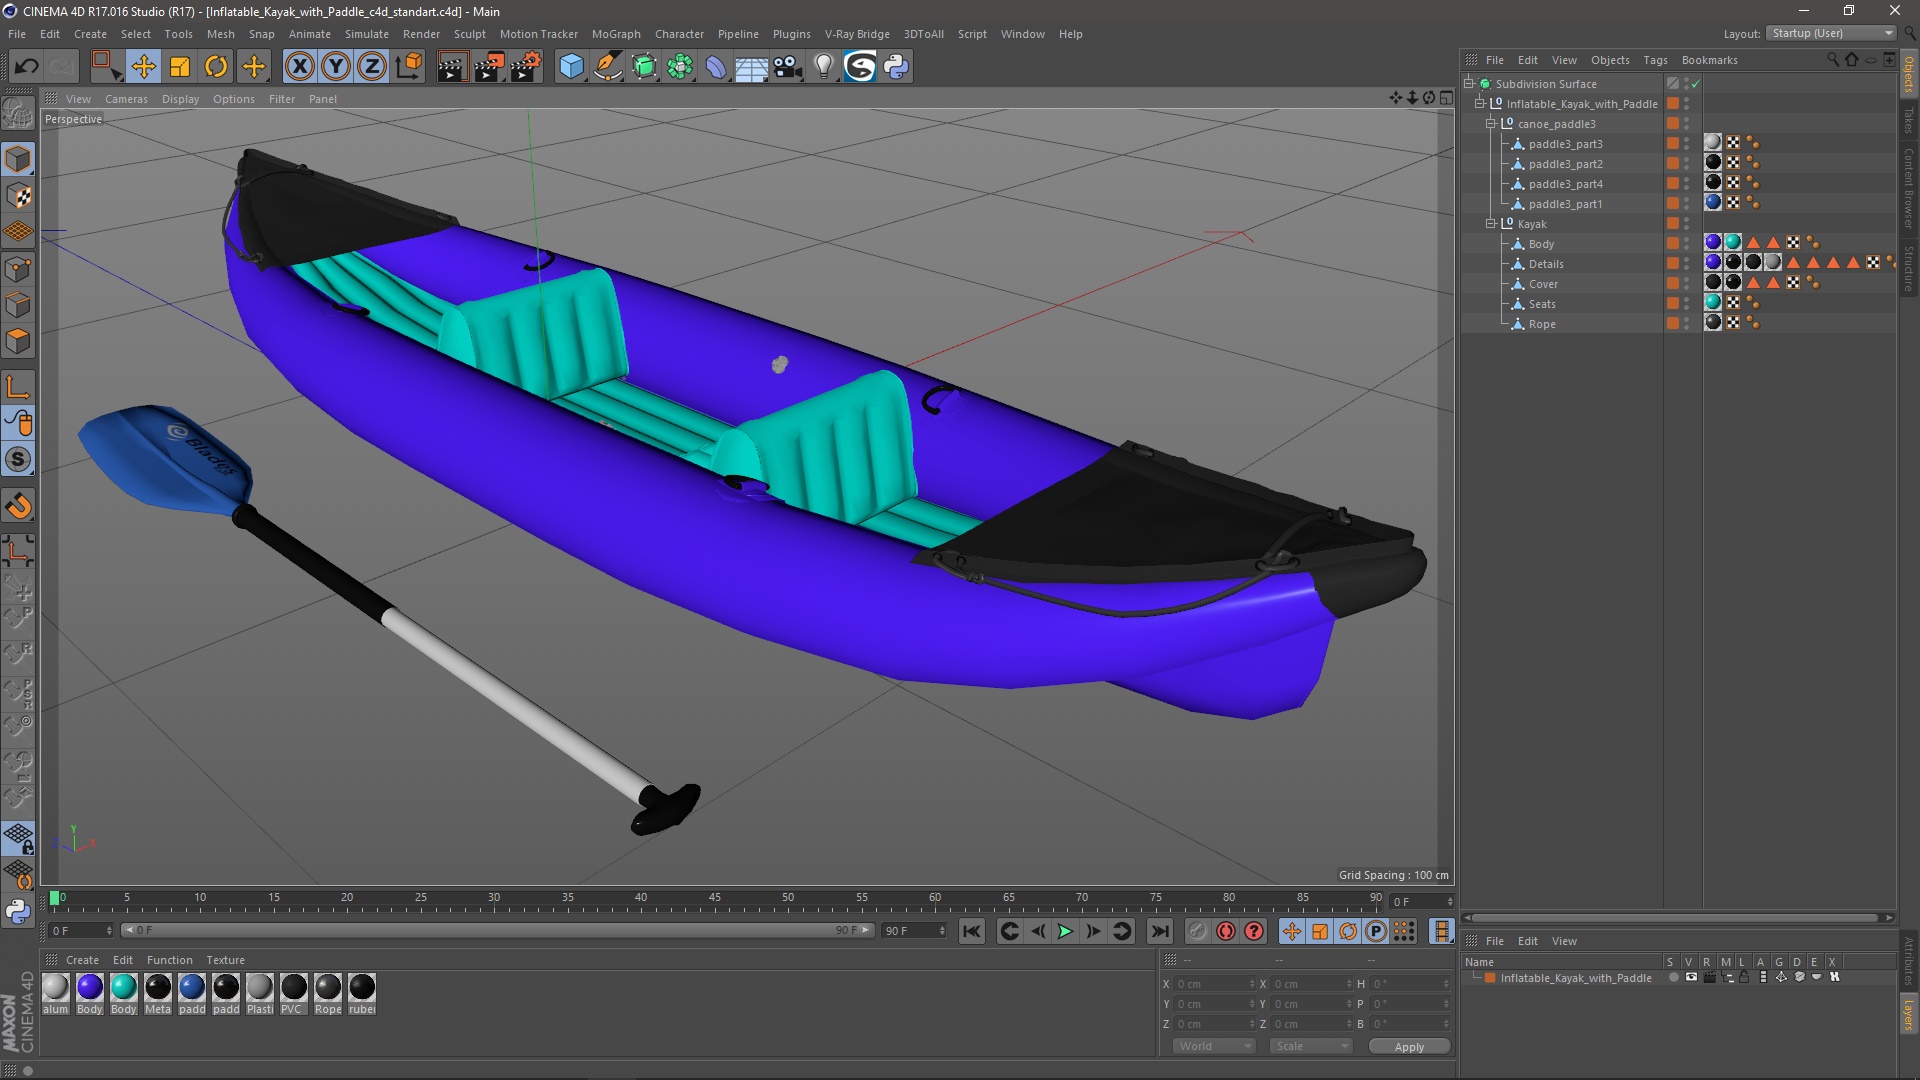Open the Layout dropdown Startup (User)
Screen dimensions: 1920x1080
pos(1831,33)
